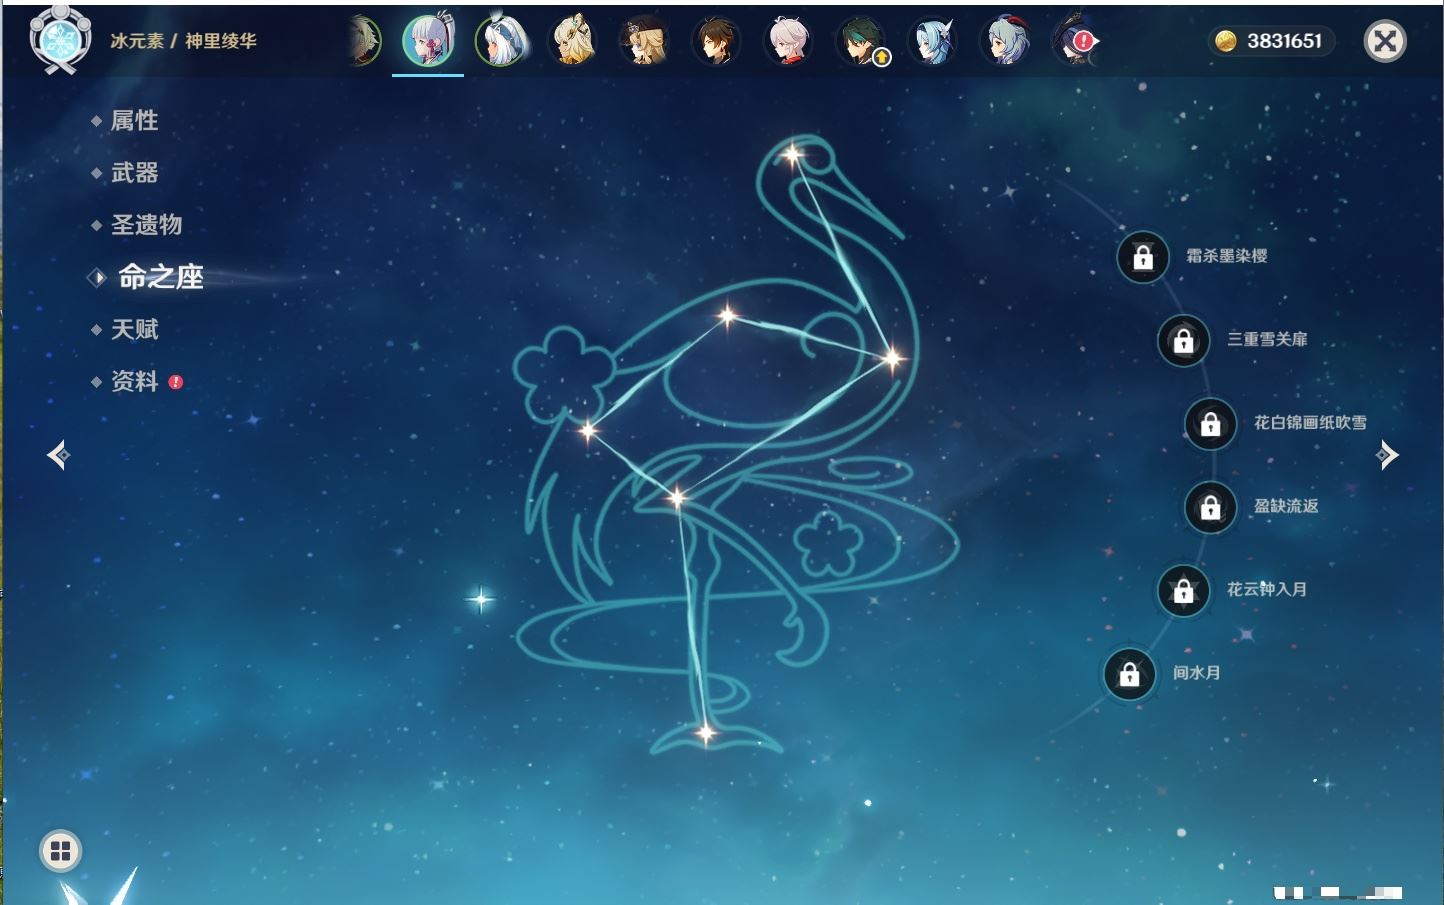Viewport: 1444px width, 905px height.
Task: Select the Kazuha character portrait
Action: (x=789, y=41)
